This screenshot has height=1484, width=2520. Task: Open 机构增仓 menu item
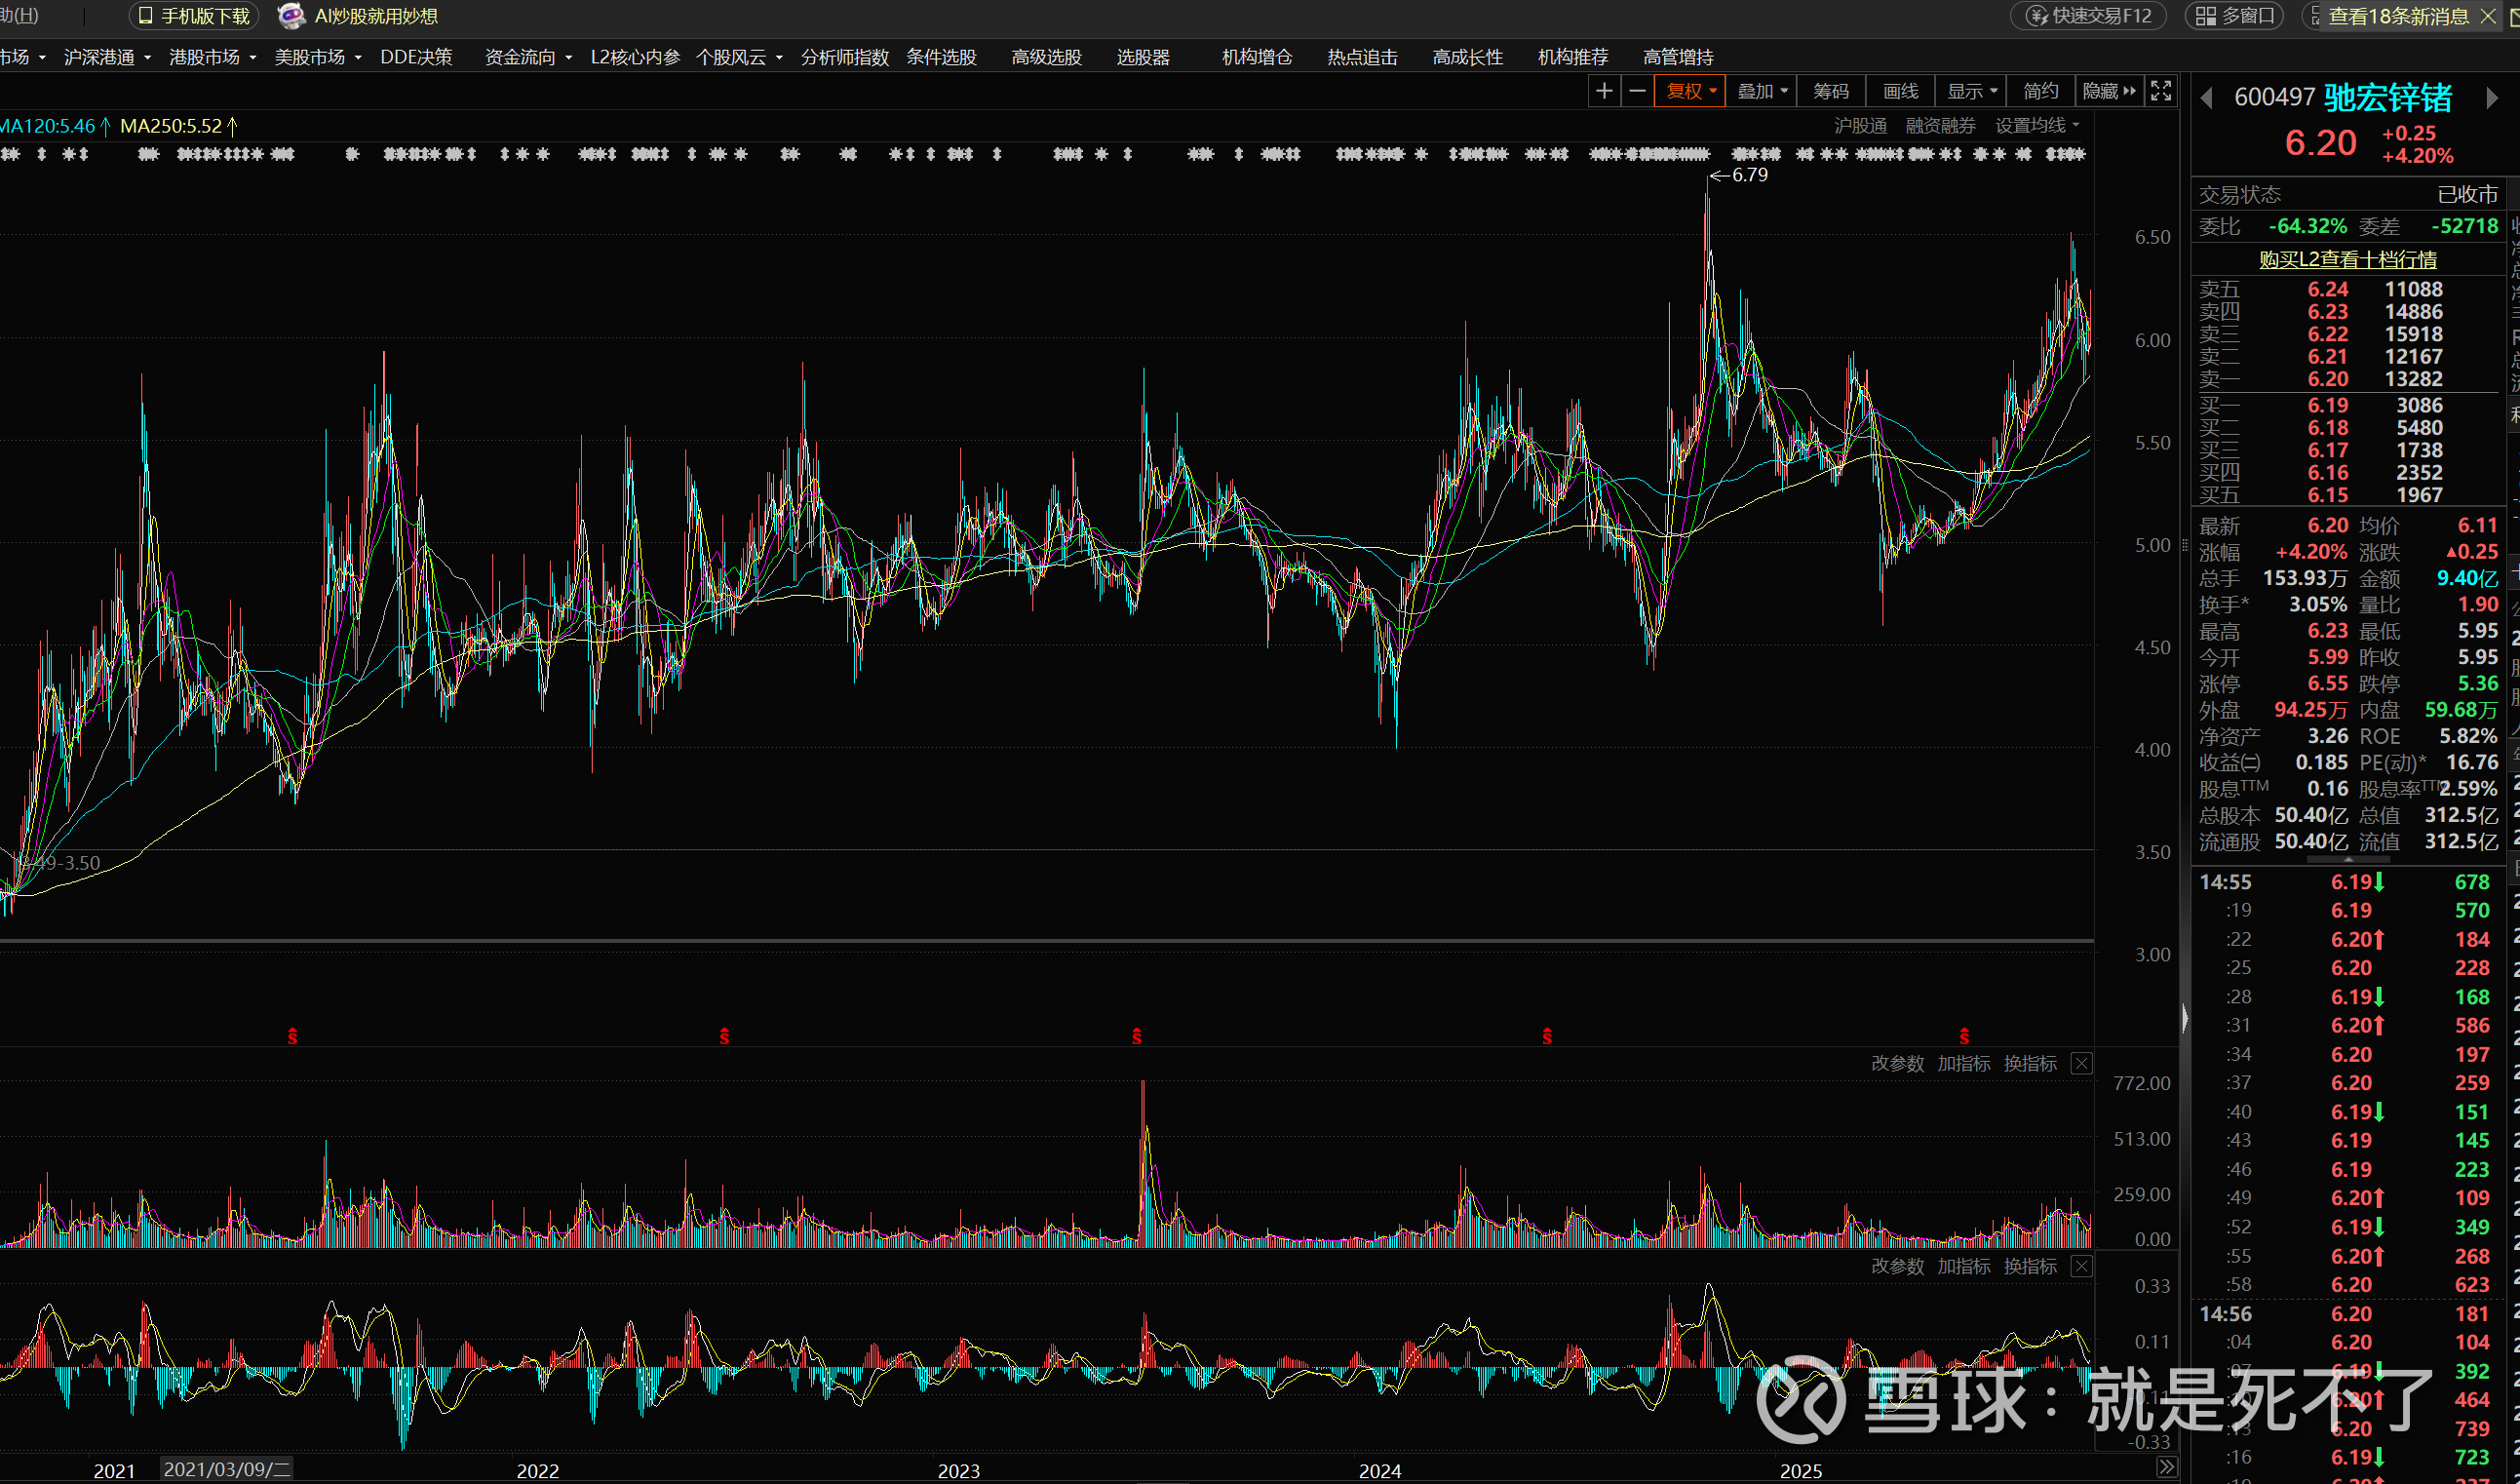coord(1256,57)
